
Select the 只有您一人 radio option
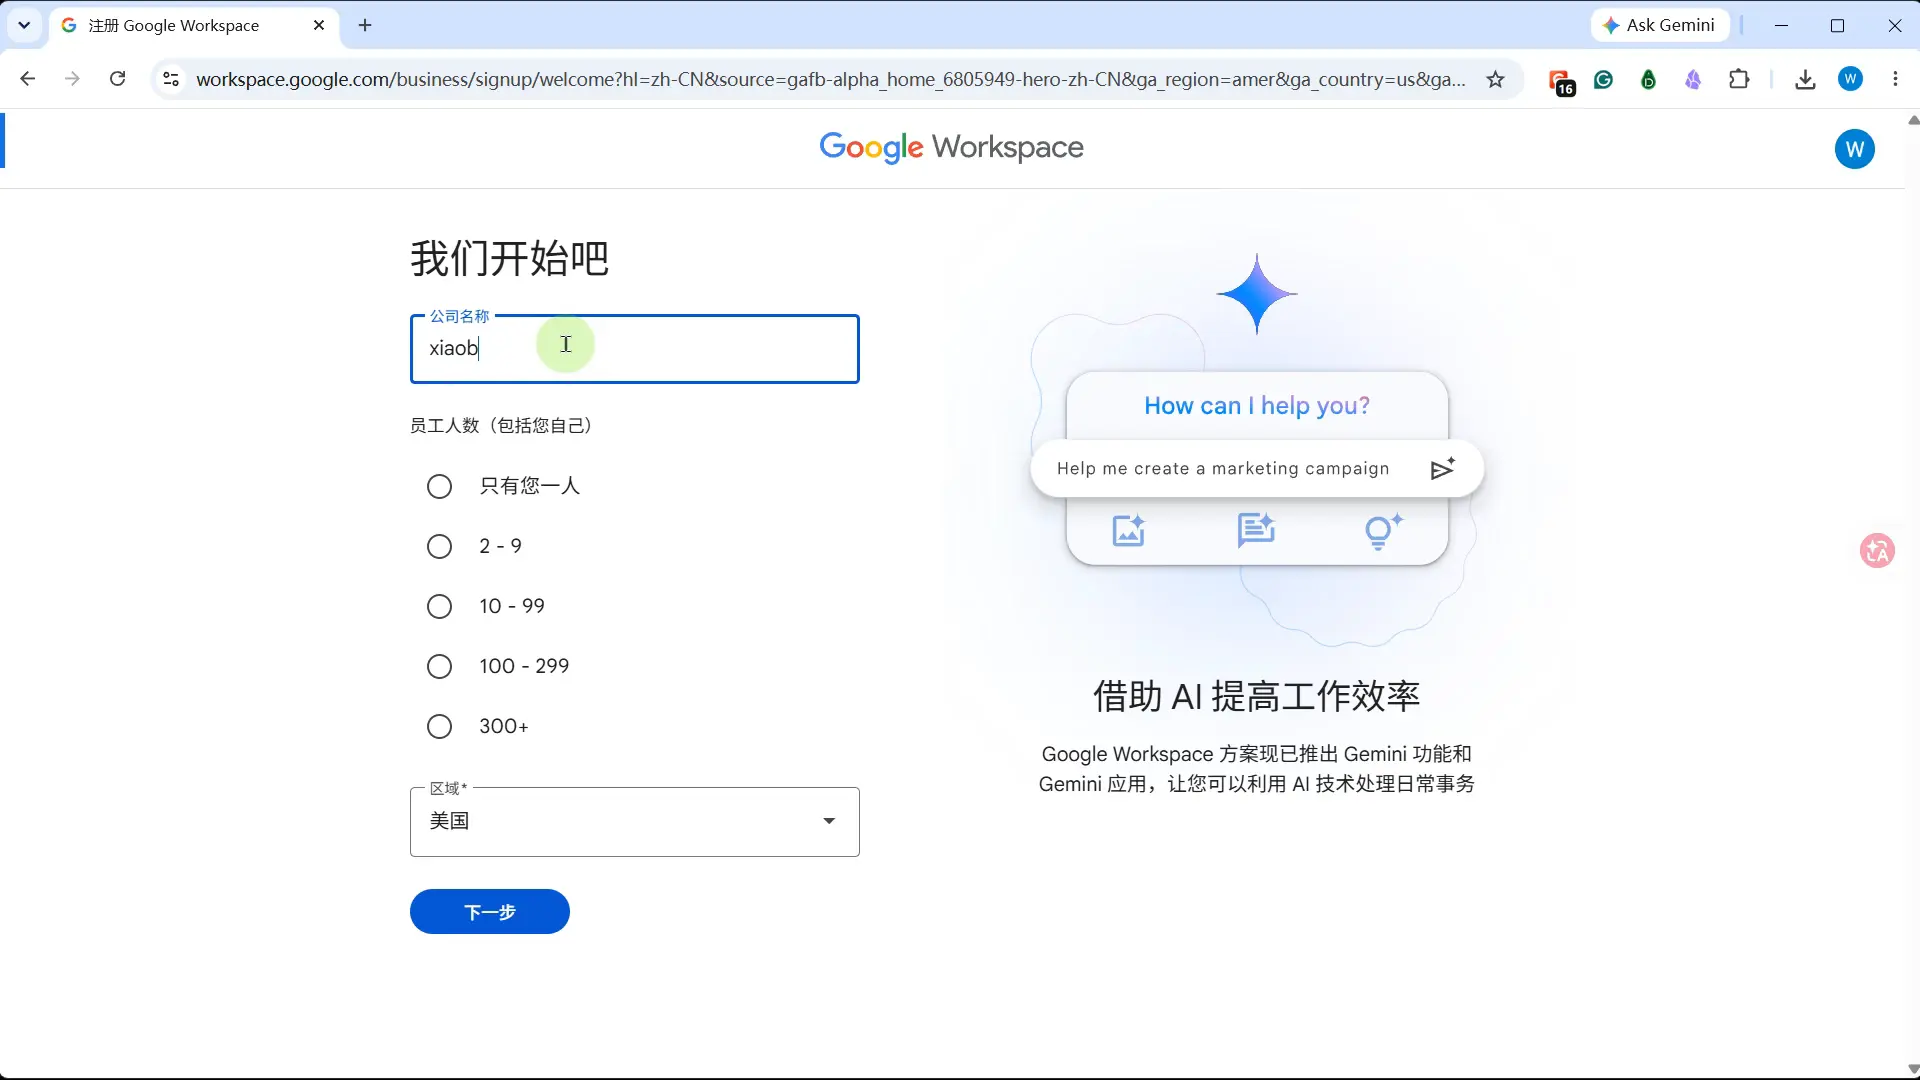pyautogui.click(x=439, y=486)
